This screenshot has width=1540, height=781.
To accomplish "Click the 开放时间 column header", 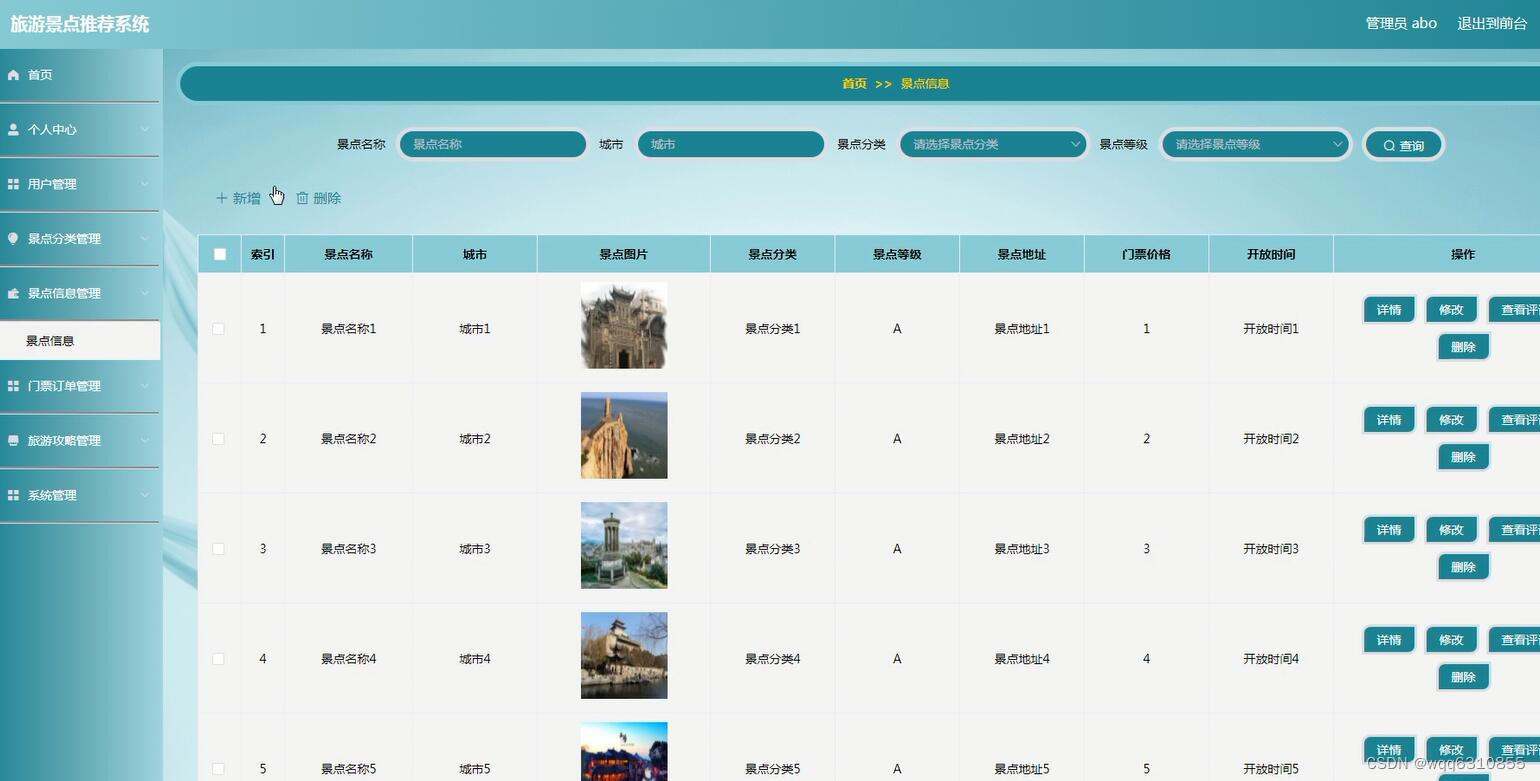I will 1271,254.
